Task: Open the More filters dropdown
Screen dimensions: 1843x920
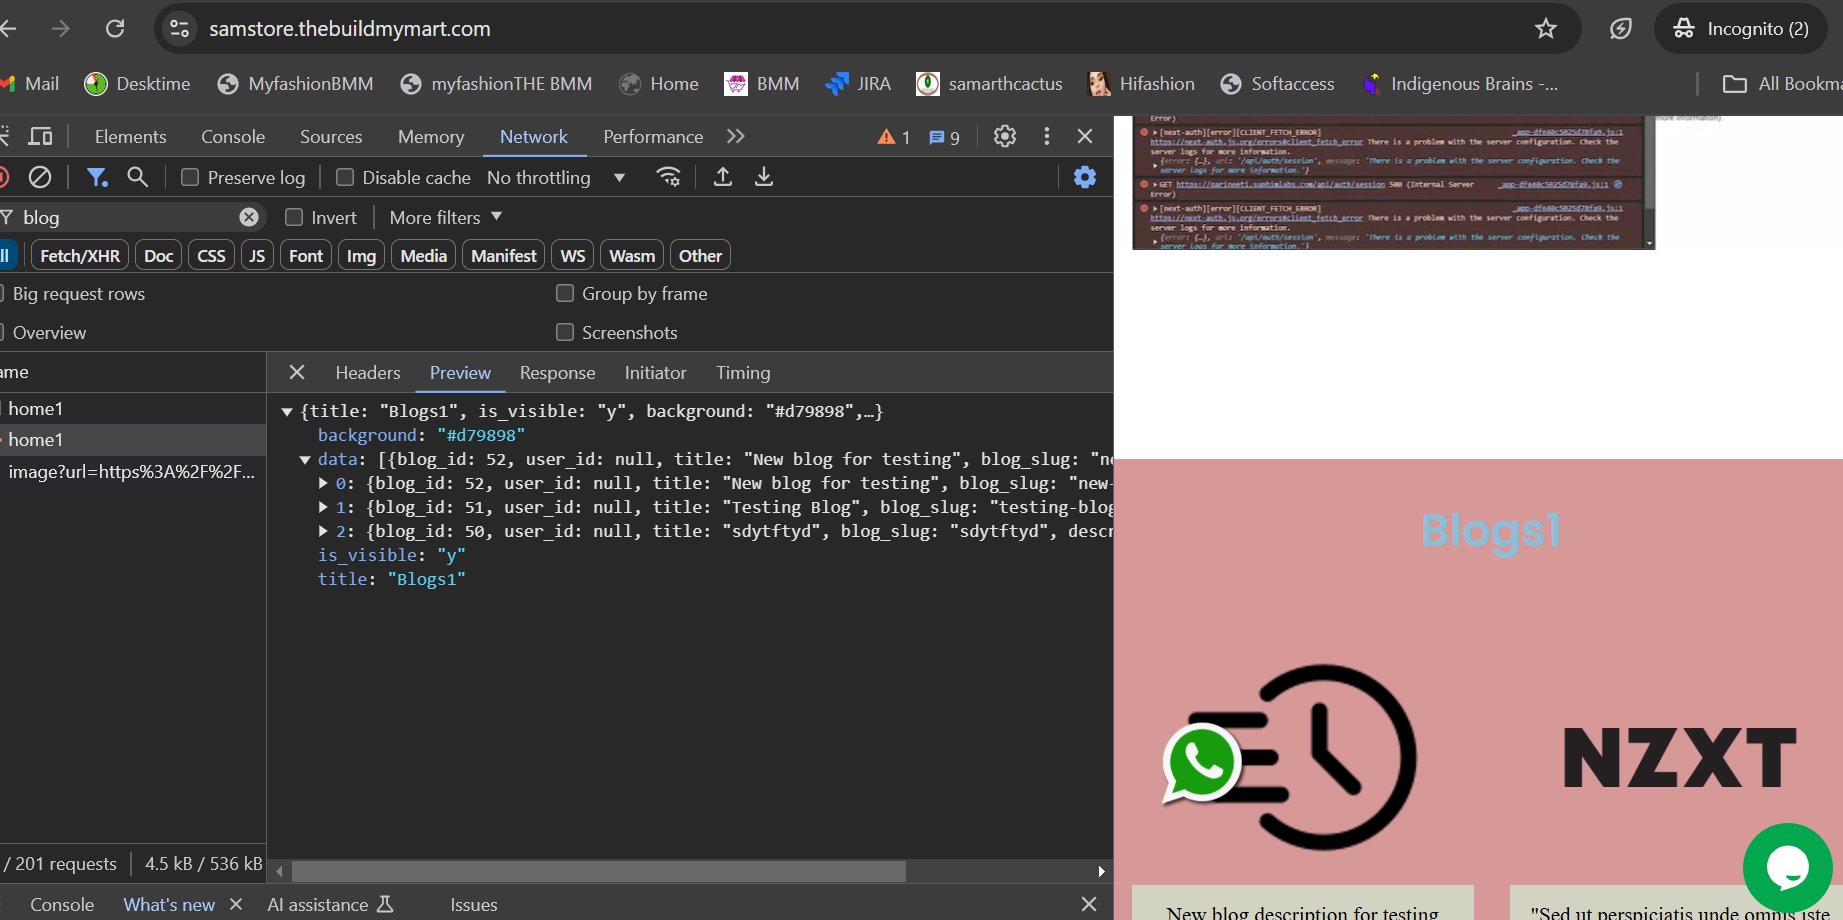Action: pyautogui.click(x=446, y=217)
